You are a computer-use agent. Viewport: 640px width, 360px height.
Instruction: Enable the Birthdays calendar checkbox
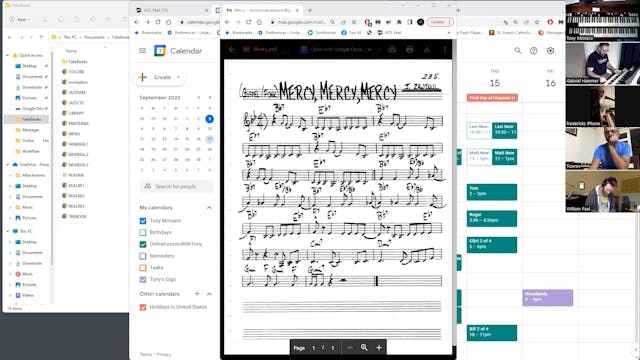click(x=143, y=232)
